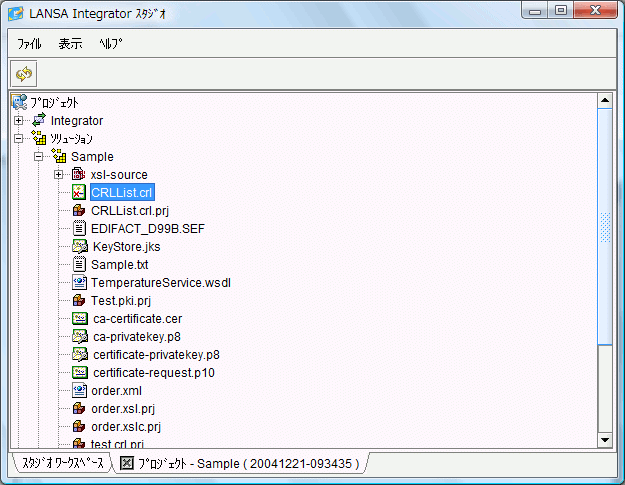This screenshot has height=485, width=625.
Task: Open the ヘルプ menu
Action: coord(110,43)
